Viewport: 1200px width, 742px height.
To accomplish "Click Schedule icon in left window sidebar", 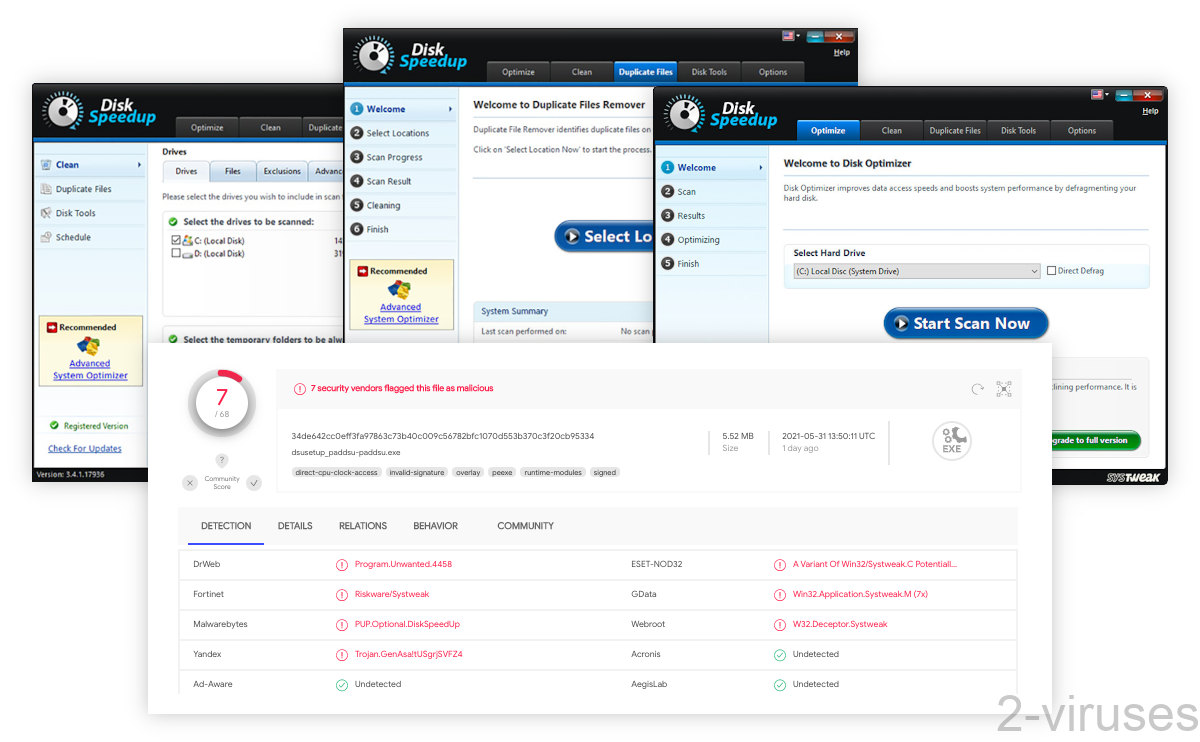I will pyautogui.click(x=46, y=237).
